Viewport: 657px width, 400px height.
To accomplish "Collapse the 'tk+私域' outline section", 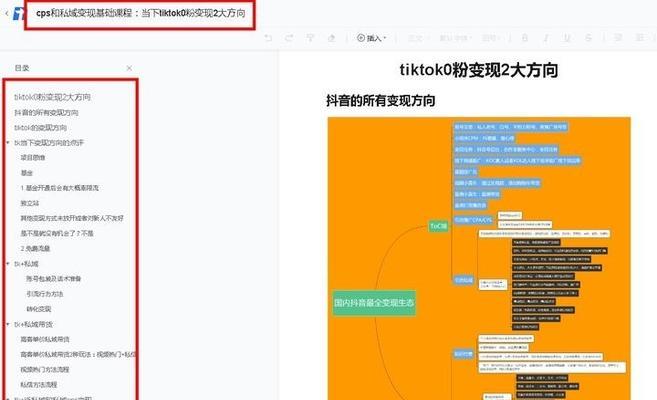I will (x=8, y=264).
